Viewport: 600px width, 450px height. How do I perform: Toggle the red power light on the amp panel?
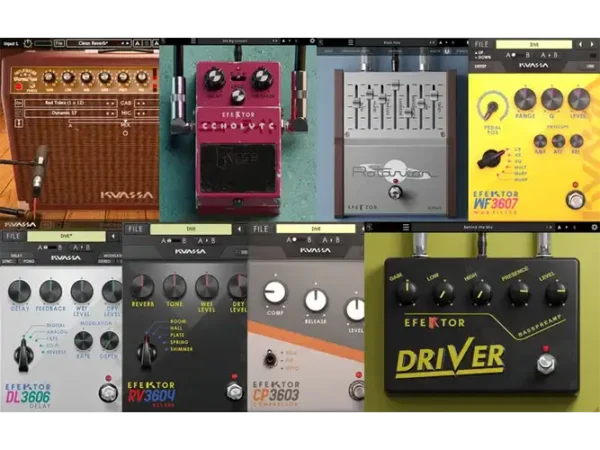[18, 87]
